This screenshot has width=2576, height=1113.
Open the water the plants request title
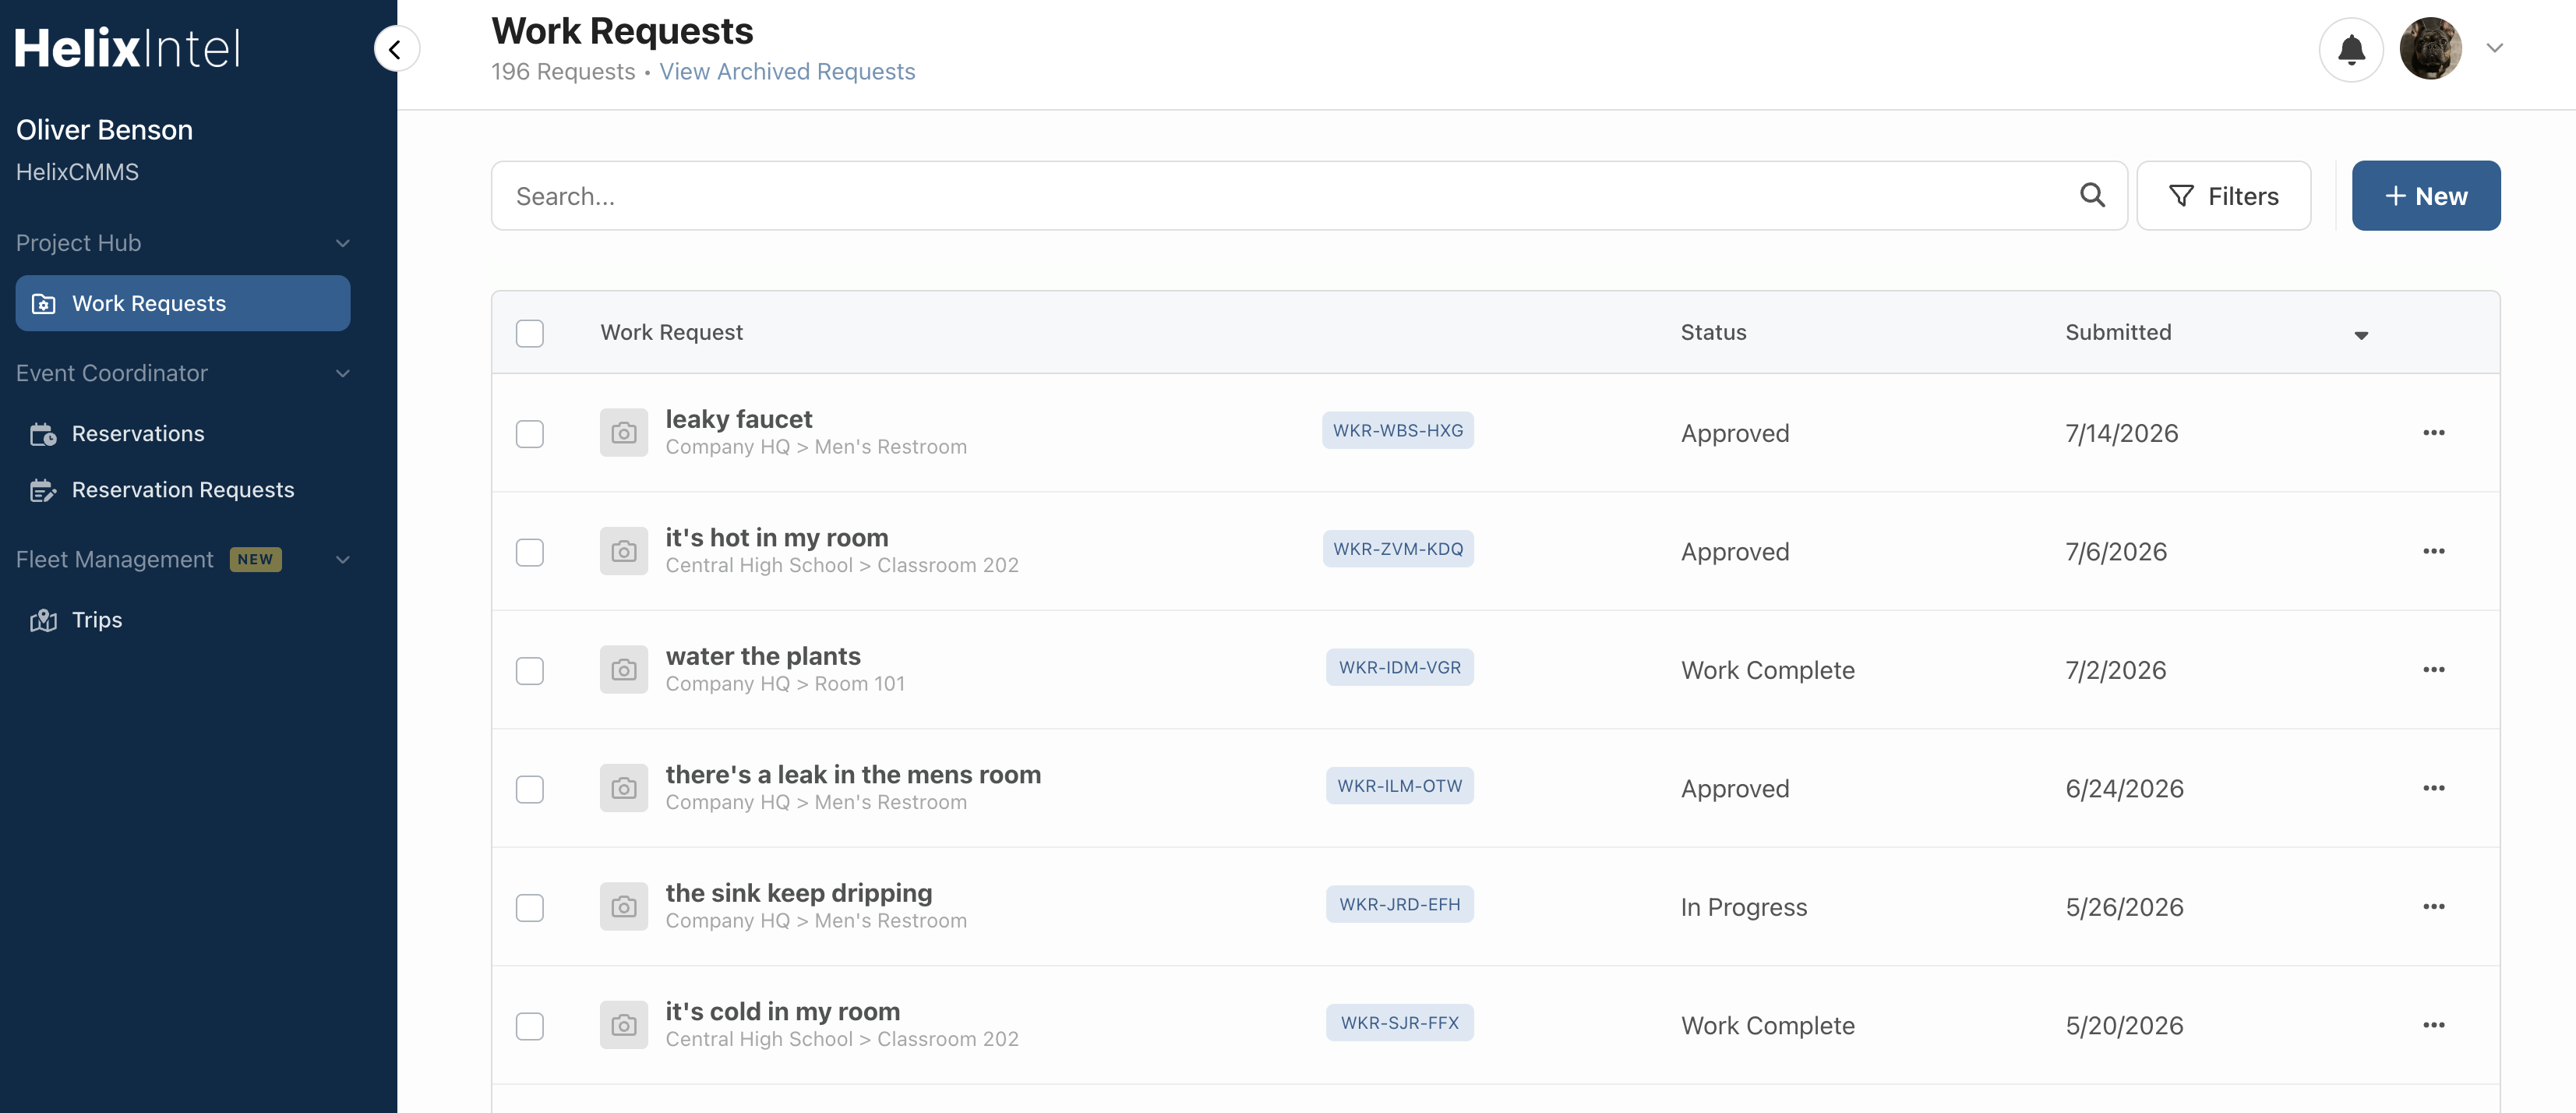763,656
